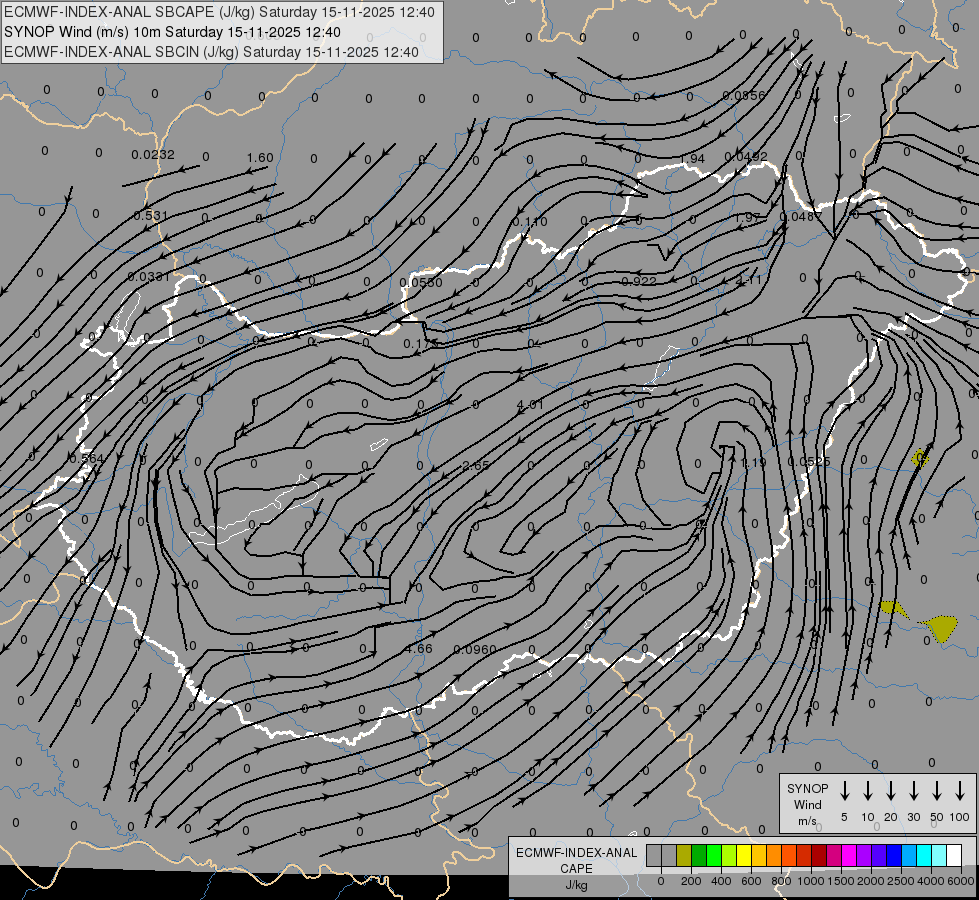Click the 2.65 data value on map
The width and height of the screenshot is (979, 900).
tap(476, 466)
